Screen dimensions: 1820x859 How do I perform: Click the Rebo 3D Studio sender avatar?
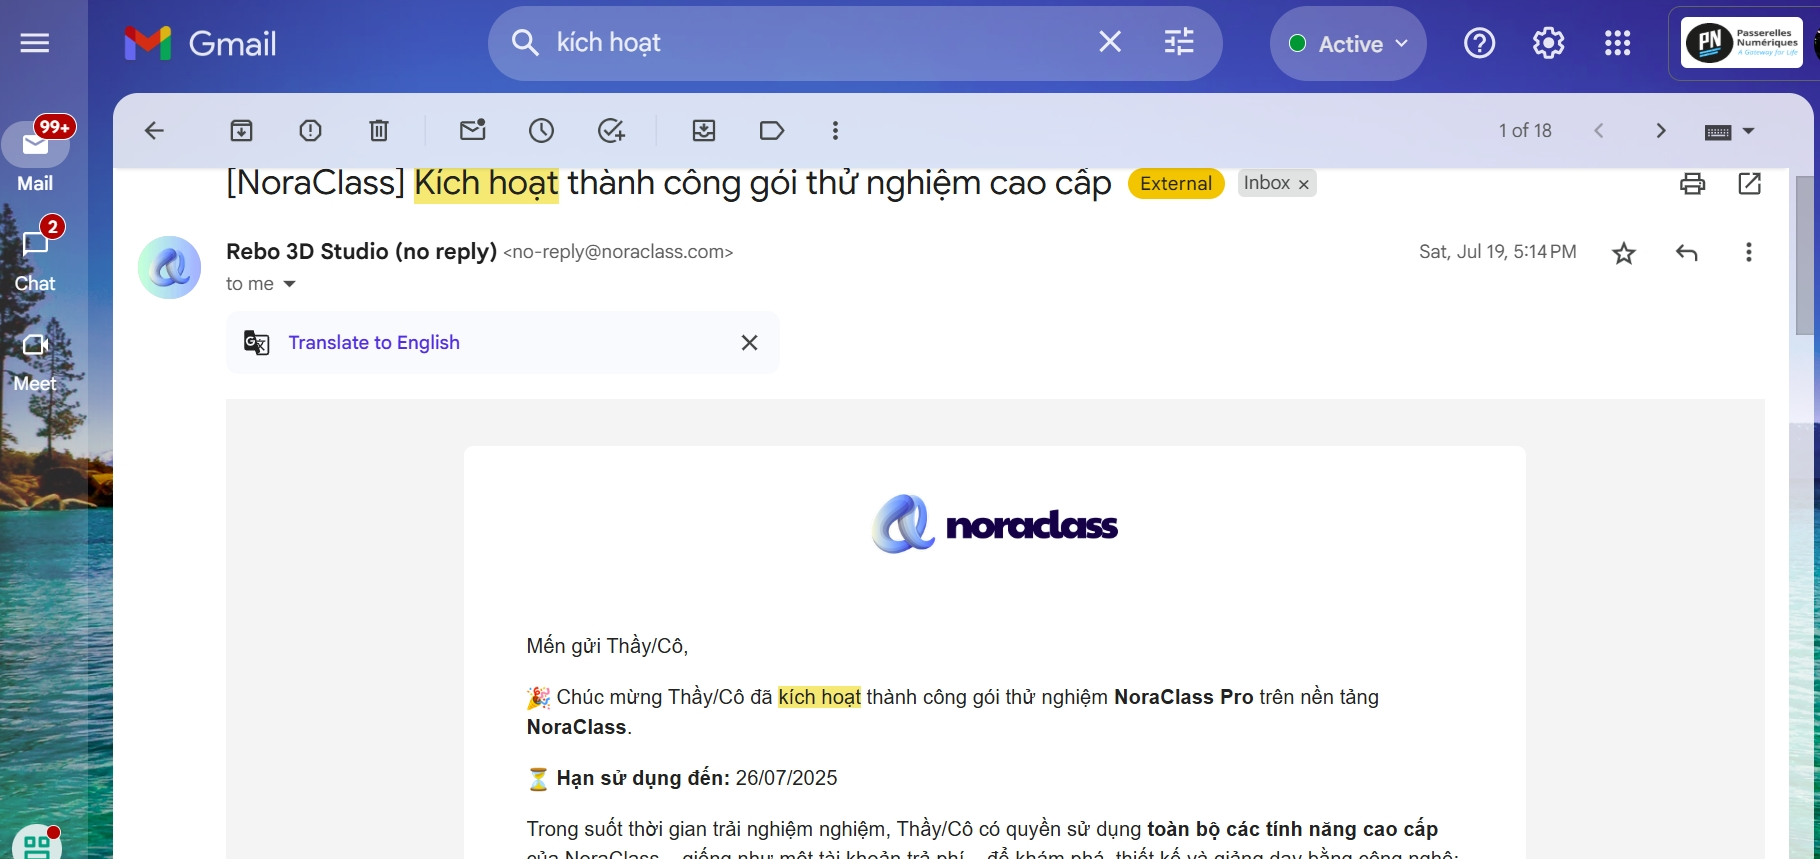pos(169,267)
